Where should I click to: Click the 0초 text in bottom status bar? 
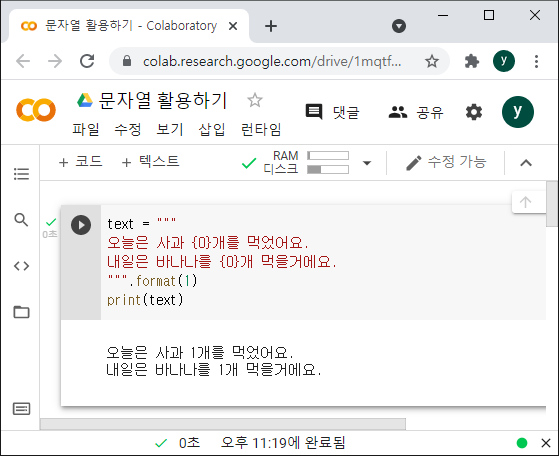point(189,443)
